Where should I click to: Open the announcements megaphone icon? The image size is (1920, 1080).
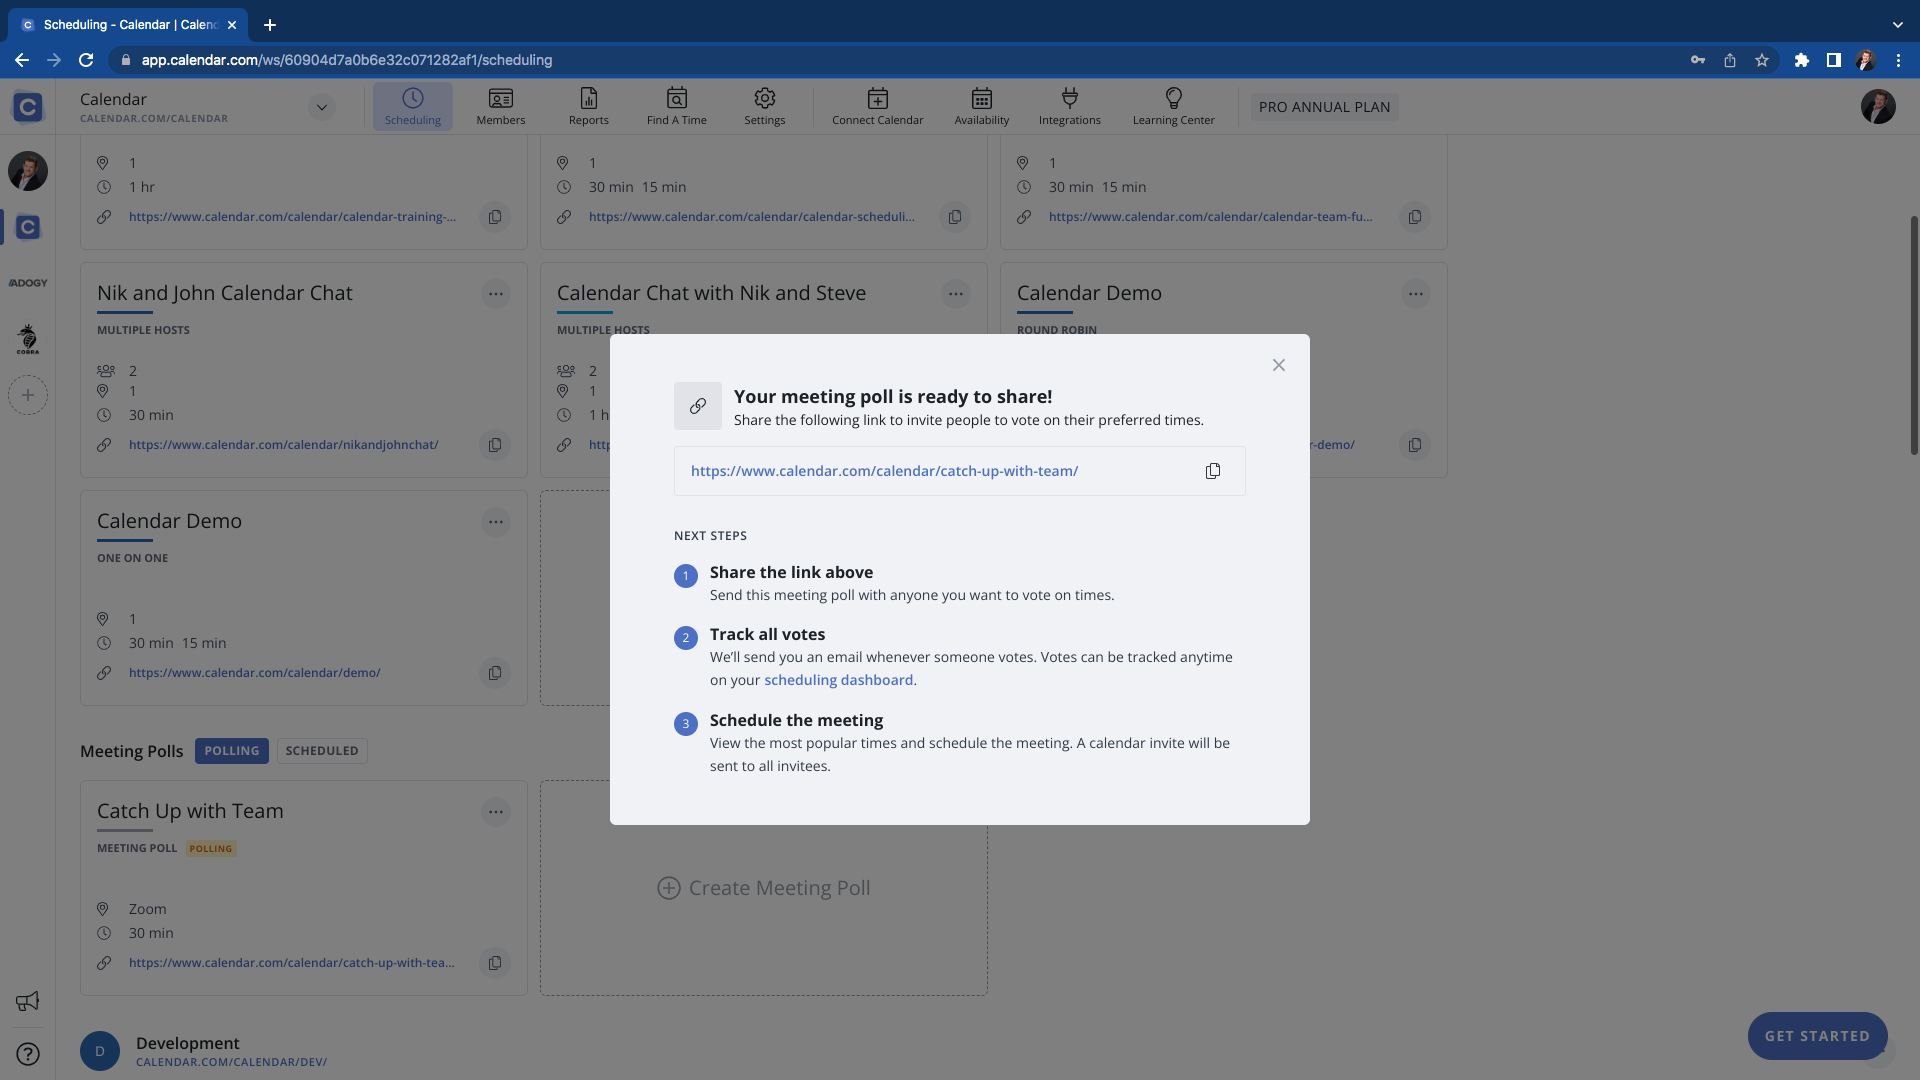(28, 1001)
